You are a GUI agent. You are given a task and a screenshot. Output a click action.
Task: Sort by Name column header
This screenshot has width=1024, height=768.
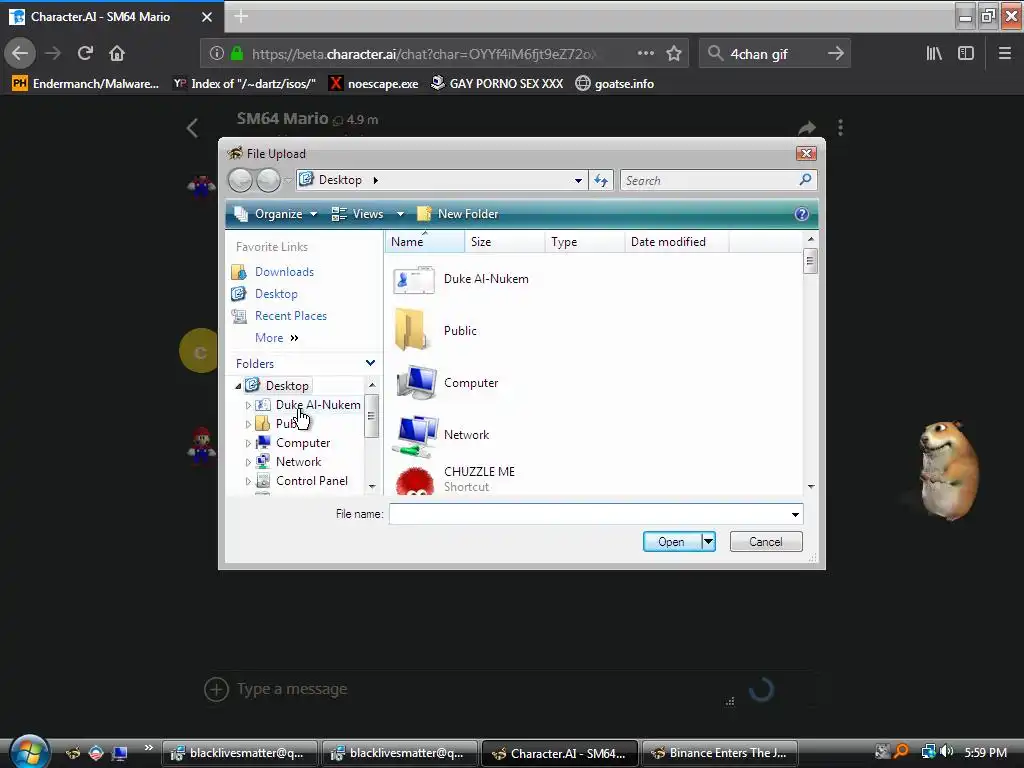(x=424, y=242)
